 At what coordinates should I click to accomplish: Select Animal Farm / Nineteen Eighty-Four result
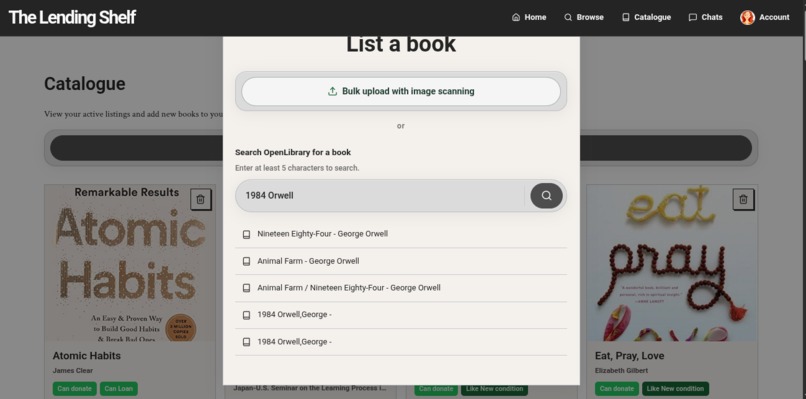click(401, 288)
